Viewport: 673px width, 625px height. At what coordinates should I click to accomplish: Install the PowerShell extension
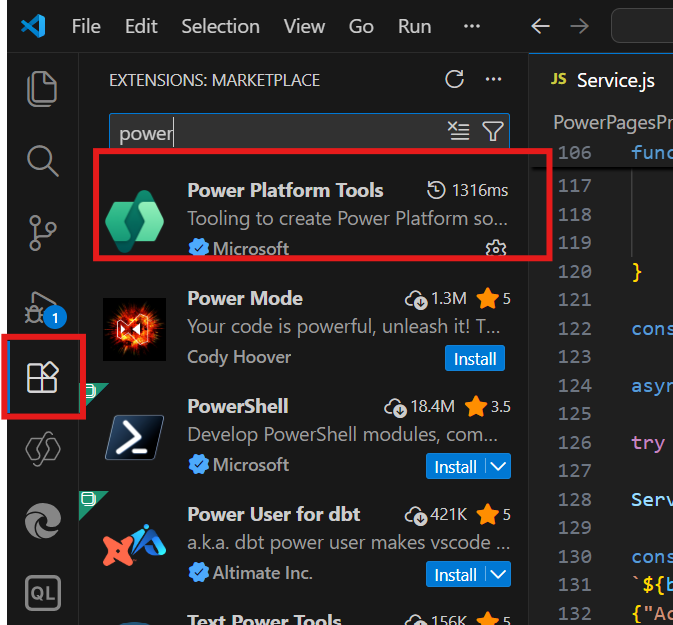pos(455,466)
